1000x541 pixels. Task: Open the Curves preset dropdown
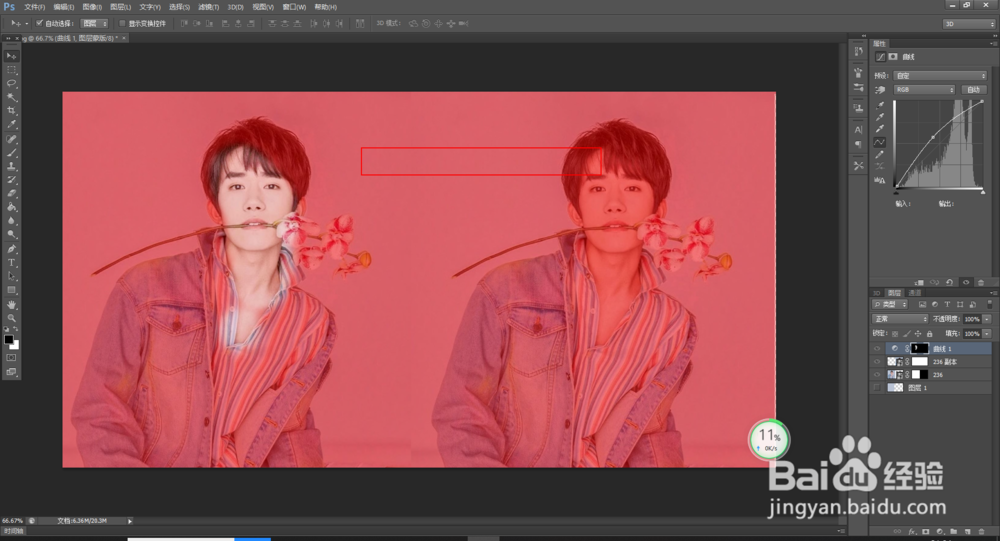pos(941,75)
